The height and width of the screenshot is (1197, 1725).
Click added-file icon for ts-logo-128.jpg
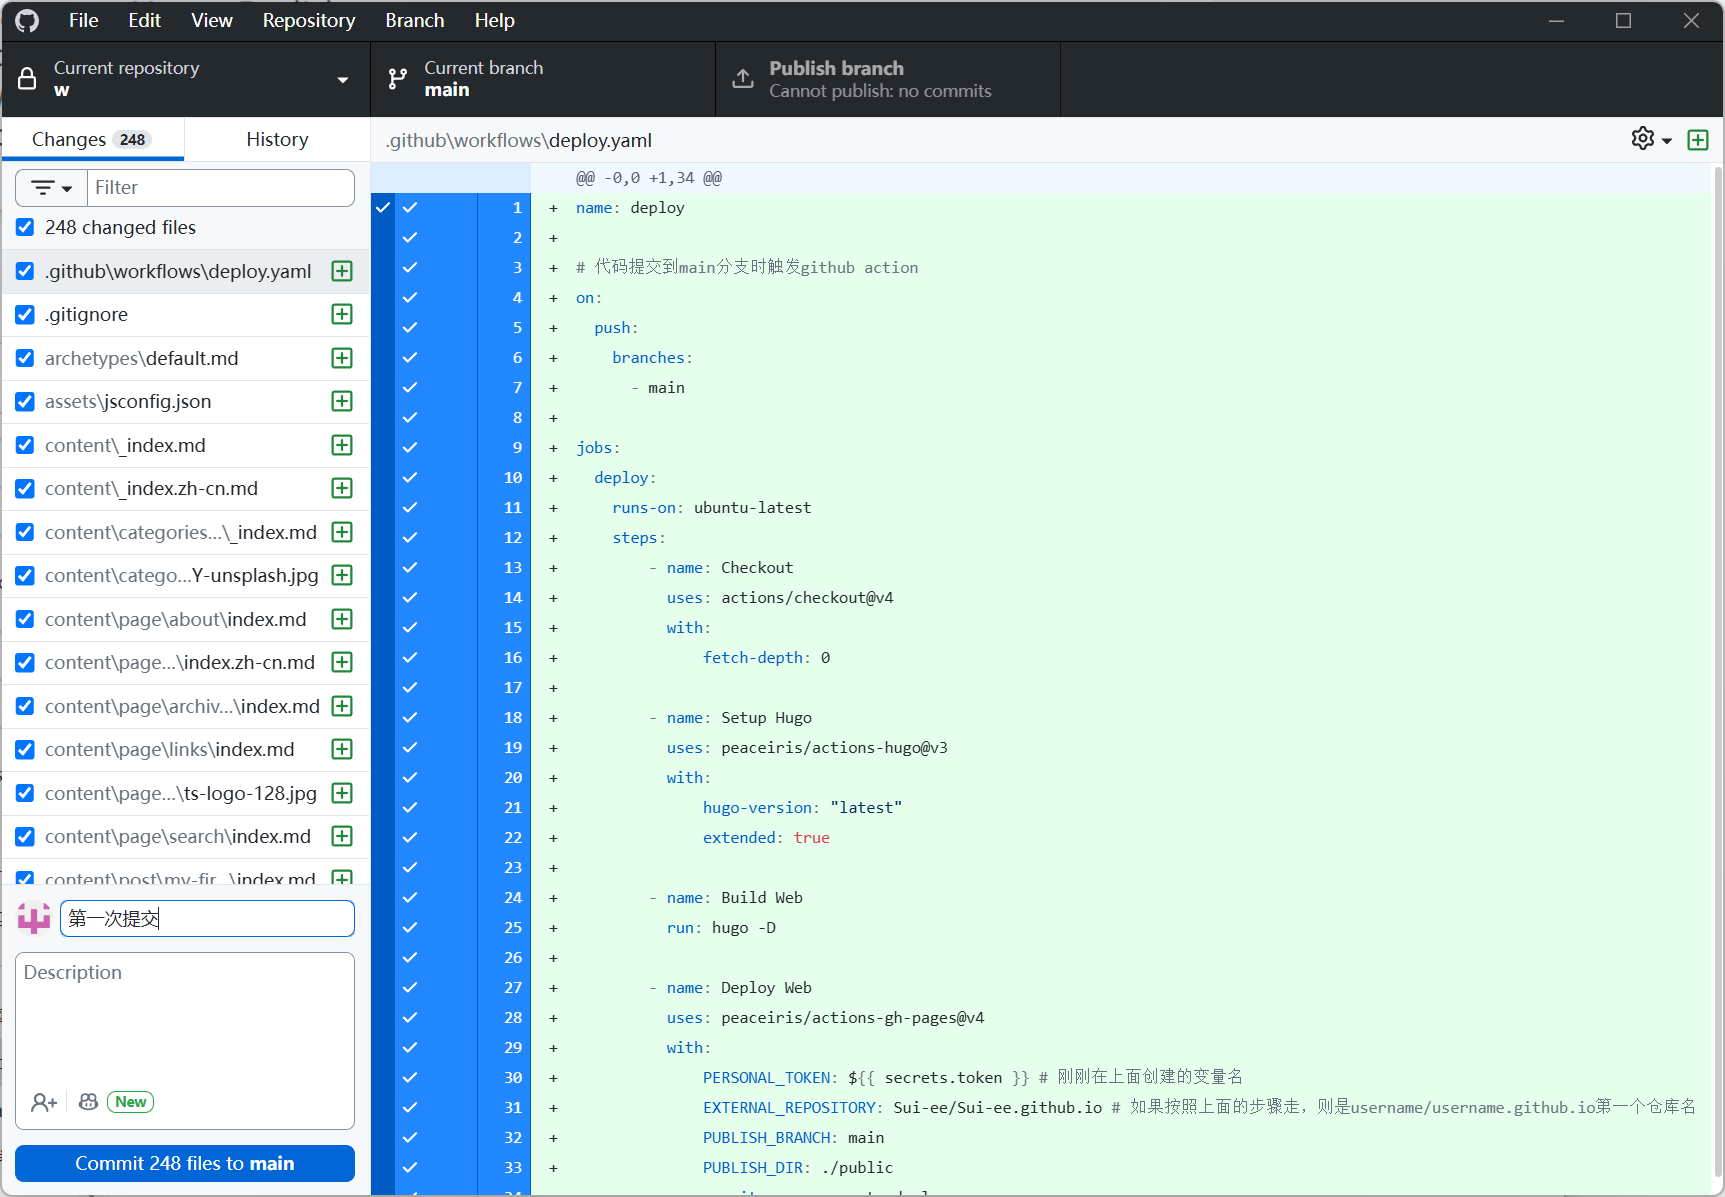342,793
